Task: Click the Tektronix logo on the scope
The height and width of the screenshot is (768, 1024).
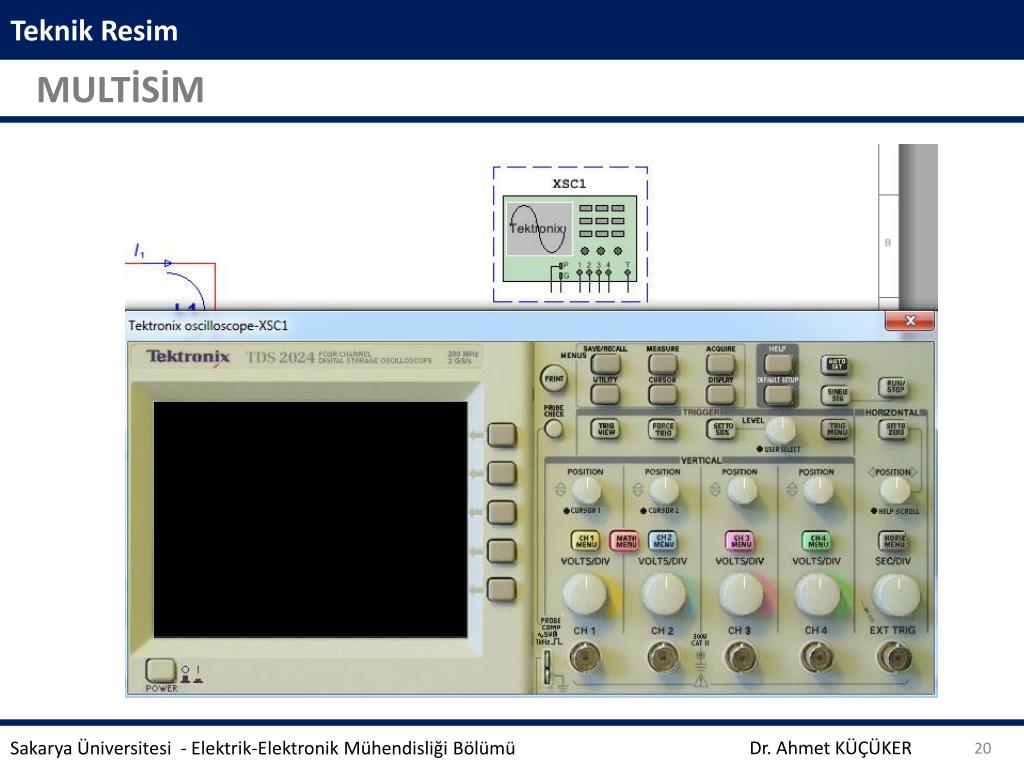Action: pyautogui.click(x=188, y=357)
